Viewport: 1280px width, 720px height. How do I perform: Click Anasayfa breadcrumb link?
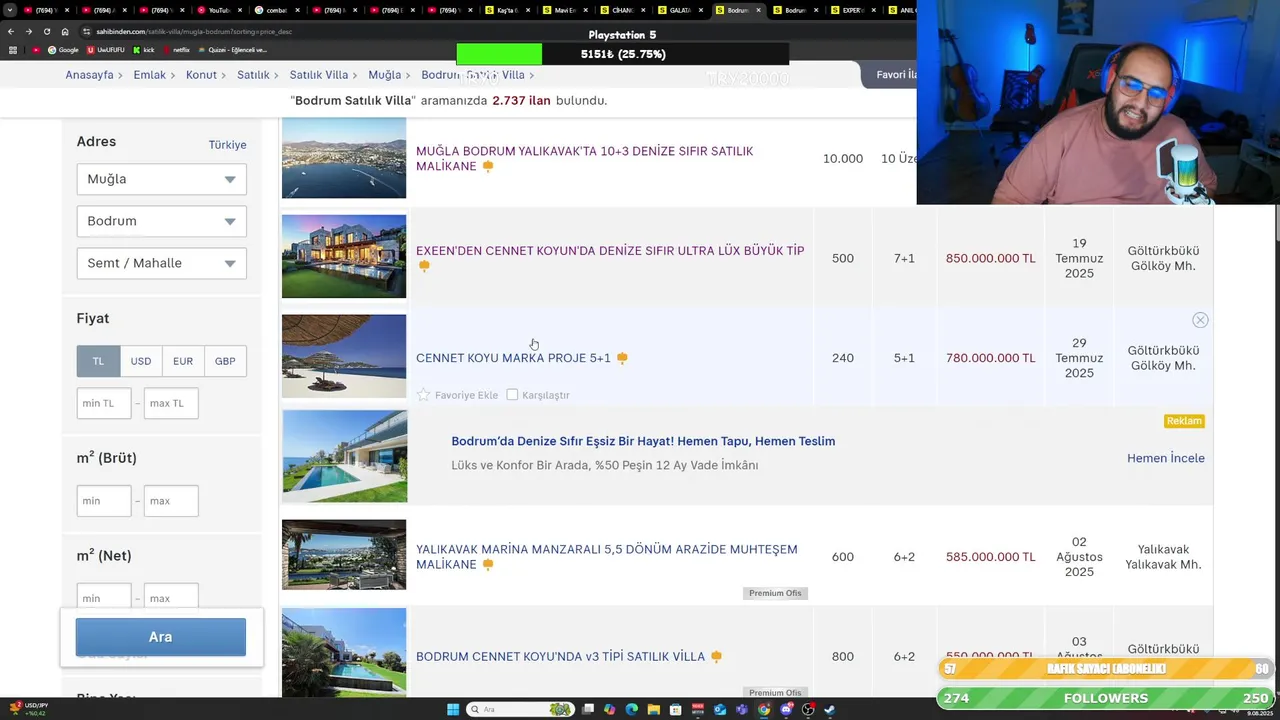(x=89, y=75)
